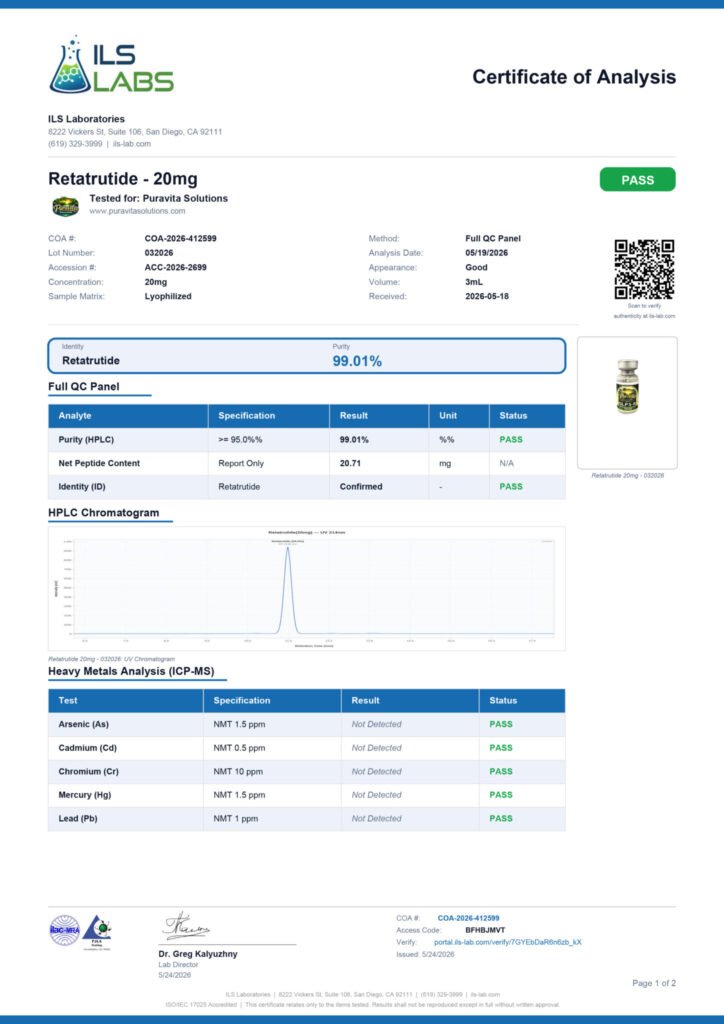Viewport: 724px width, 1024px height.
Task: Click the Certificate of Analysis title
Action: click(x=574, y=77)
